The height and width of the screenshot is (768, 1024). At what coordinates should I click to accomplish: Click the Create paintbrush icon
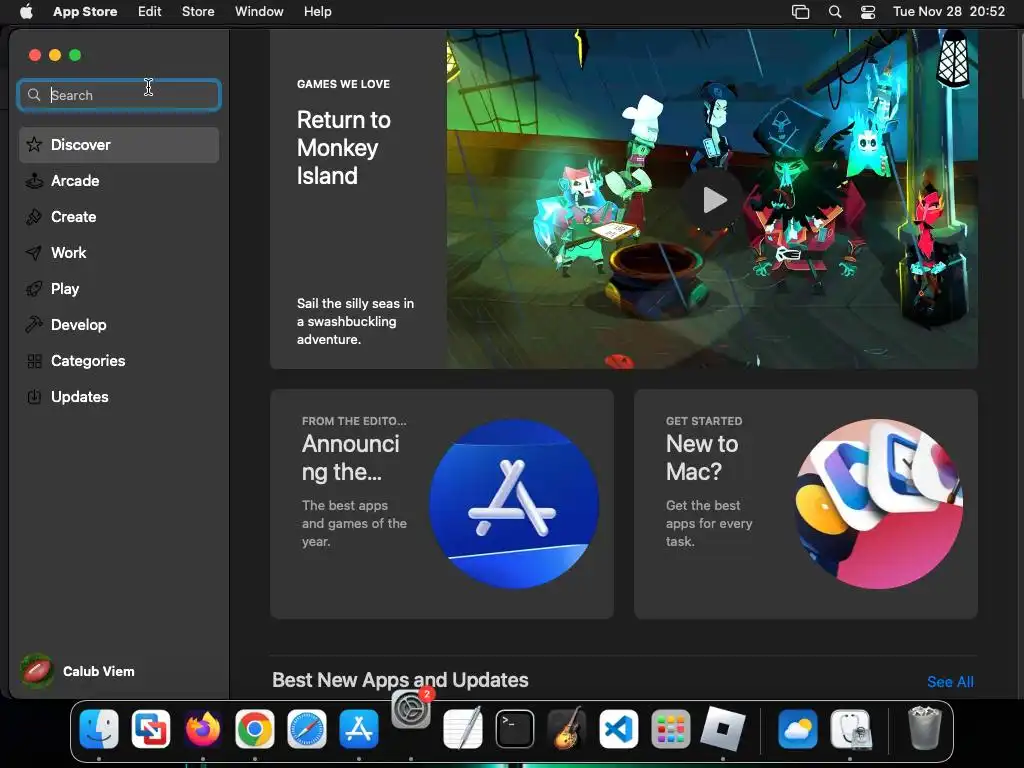[x=34, y=217]
